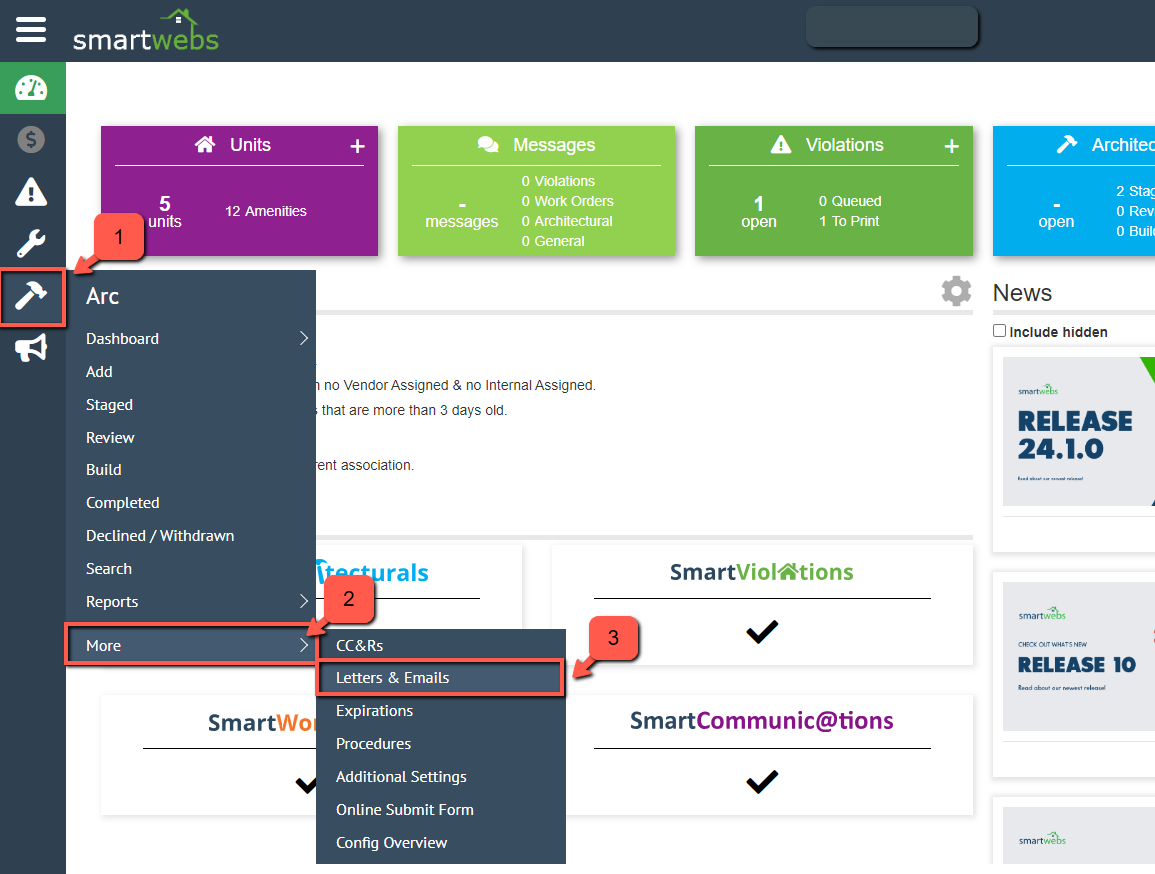This screenshot has width=1155, height=874.
Task: Click the SmartViolations heading
Action: click(762, 572)
